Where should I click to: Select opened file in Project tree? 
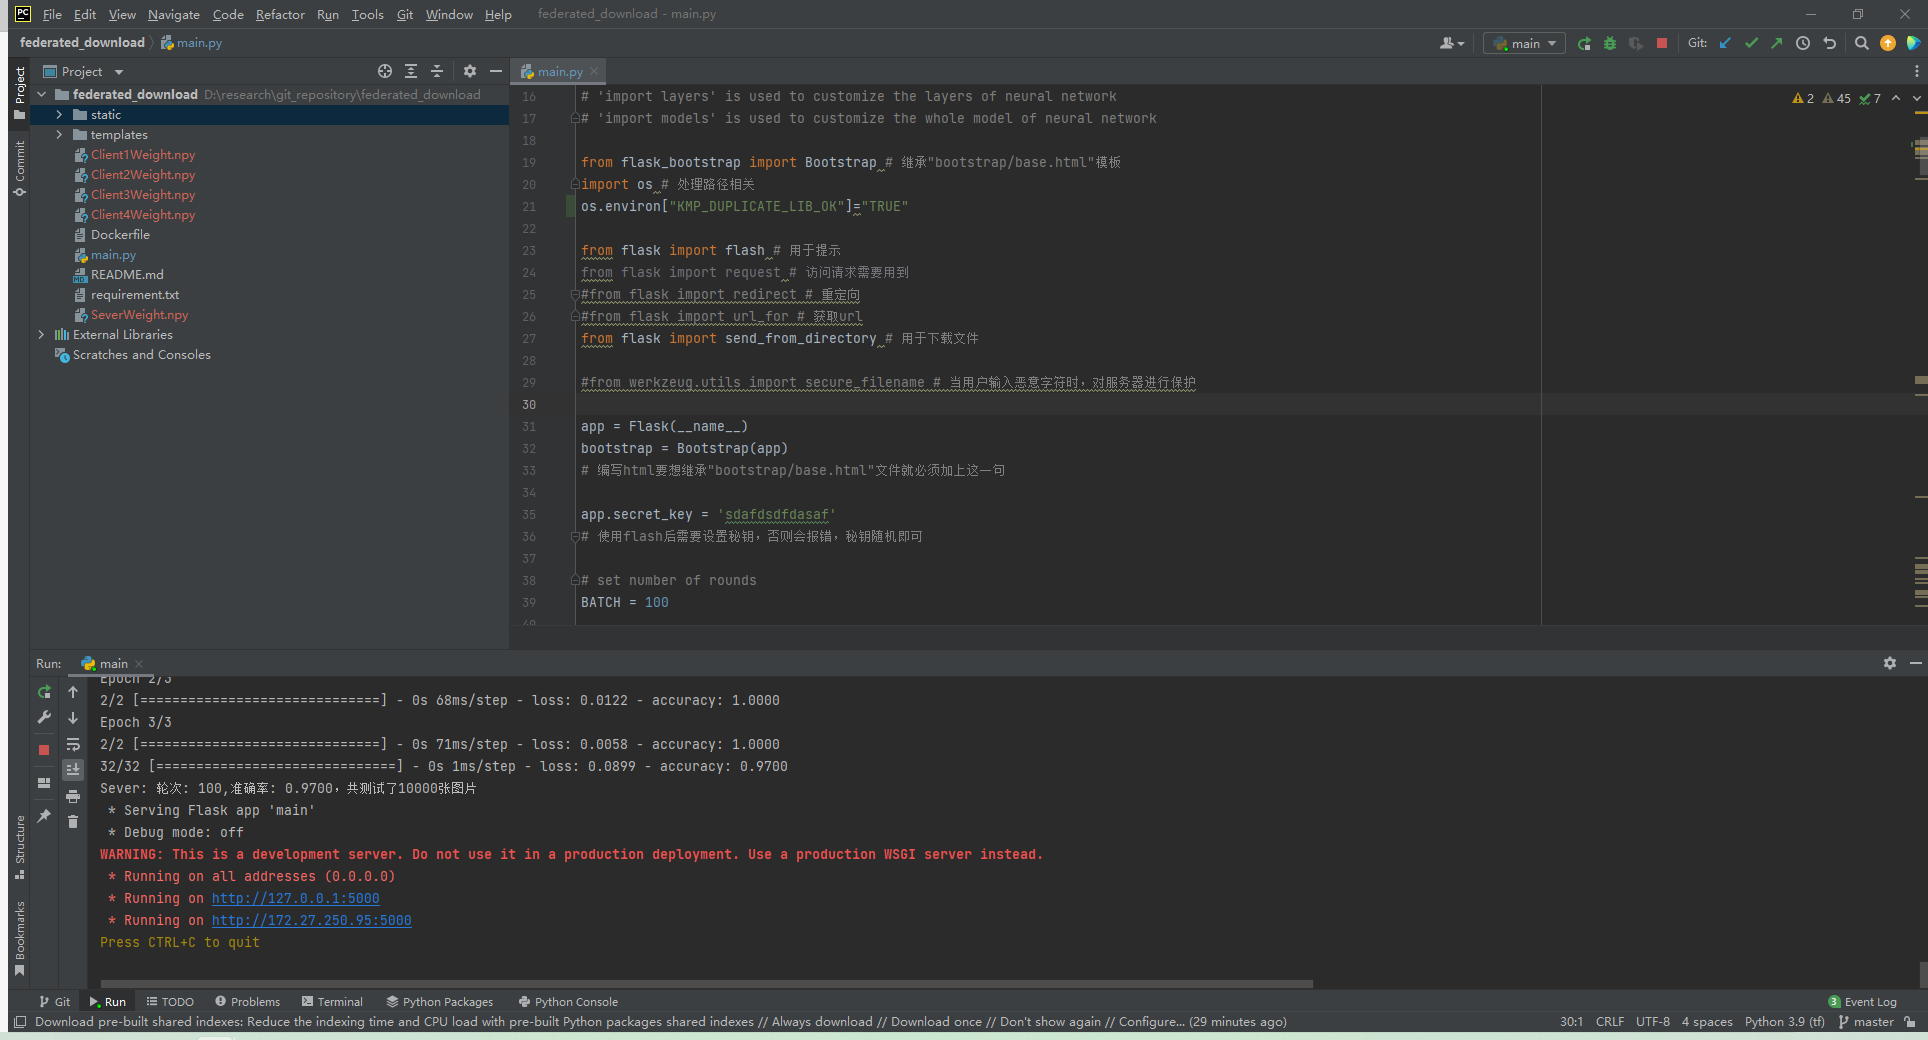(385, 71)
